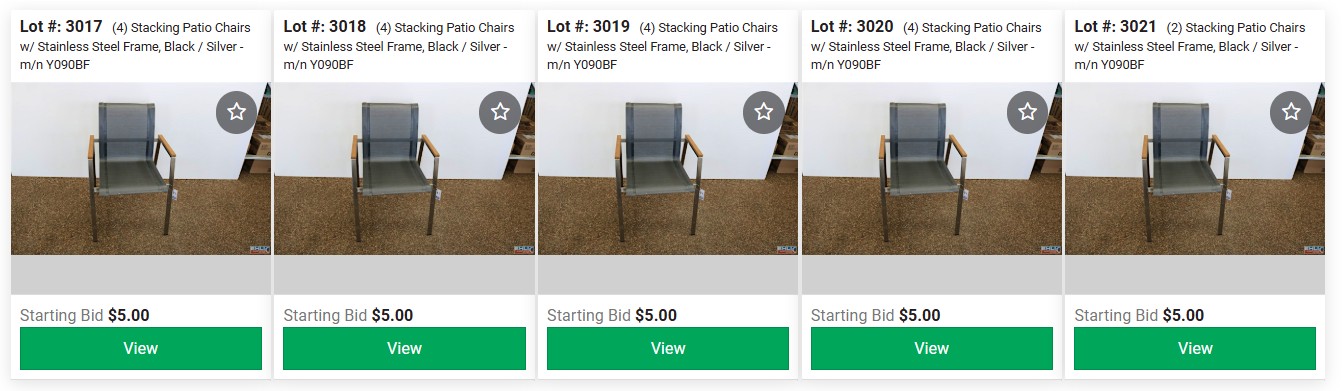Image resolution: width=1343 pixels, height=391 pixels.
Task: Click the photo for lot 3021
Action: click(1195, 169)
